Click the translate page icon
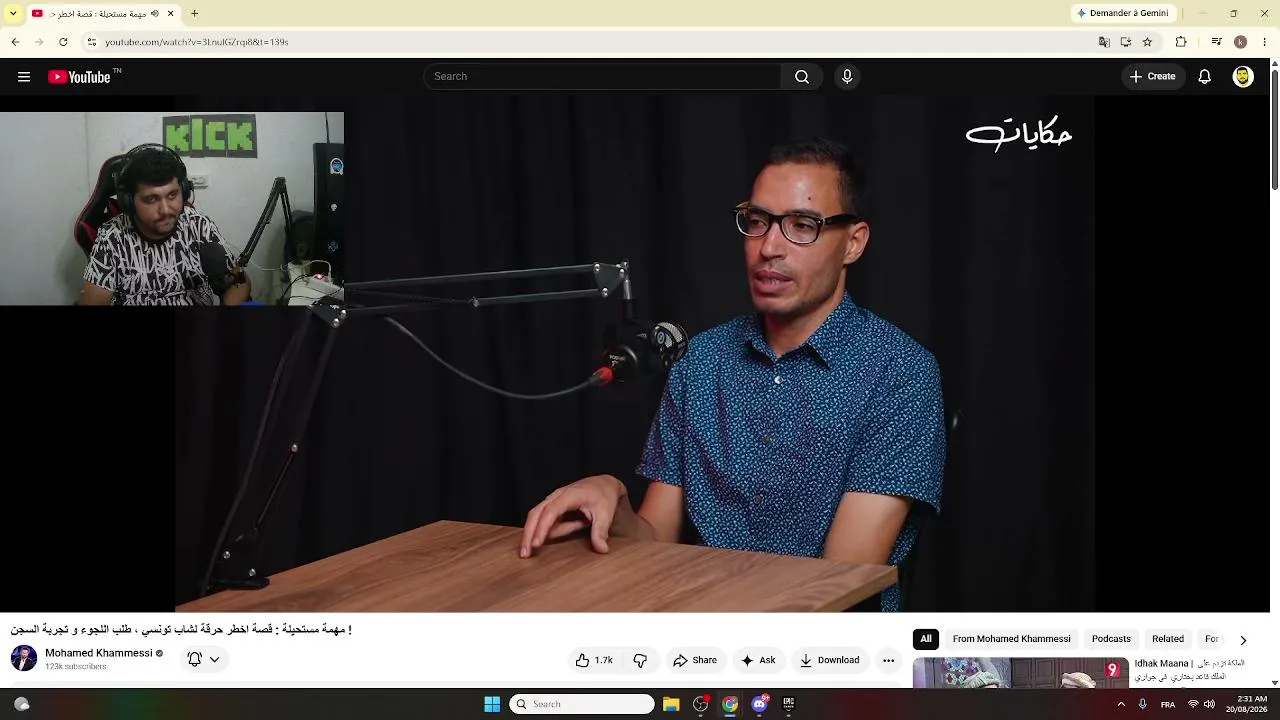The height and width of the screenshot is (720, 1280). [1104, 42]
